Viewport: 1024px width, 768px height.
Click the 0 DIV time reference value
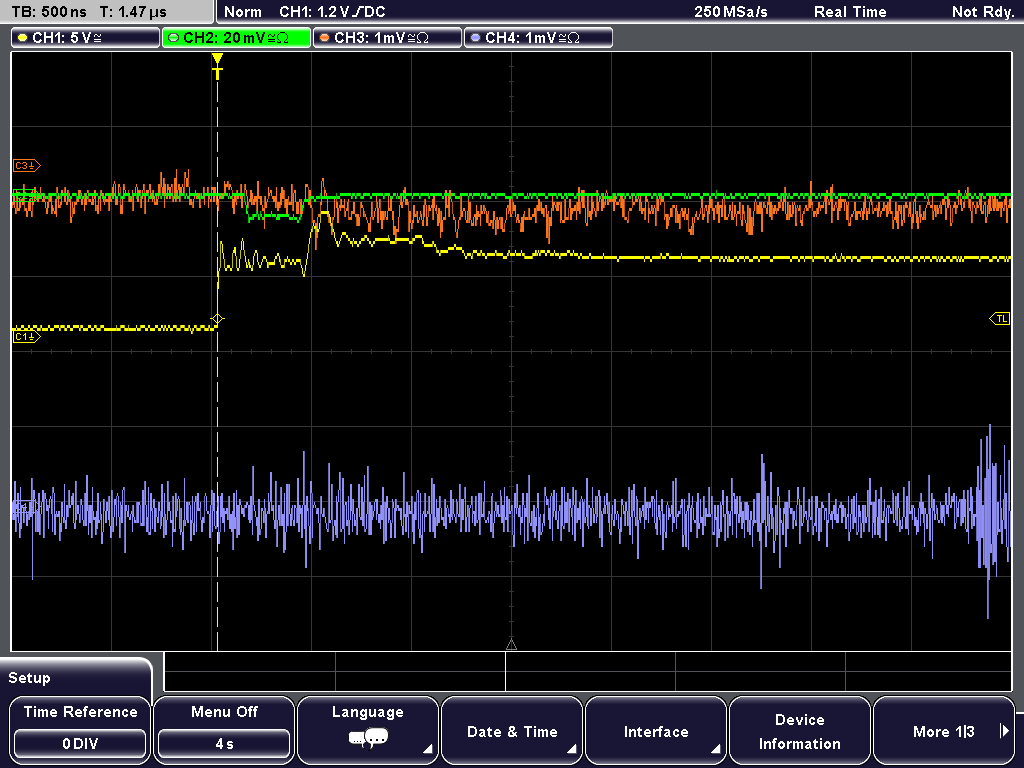80,744
